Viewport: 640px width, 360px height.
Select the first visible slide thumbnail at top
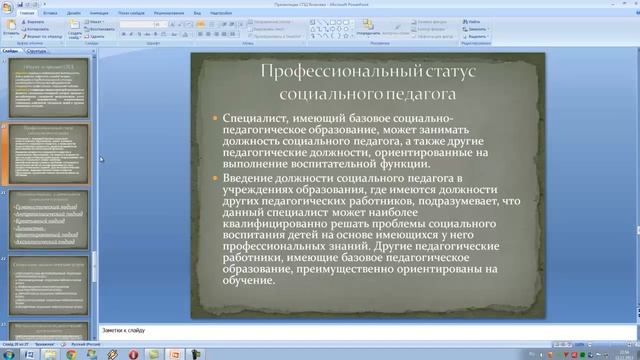tap(49, 88)
